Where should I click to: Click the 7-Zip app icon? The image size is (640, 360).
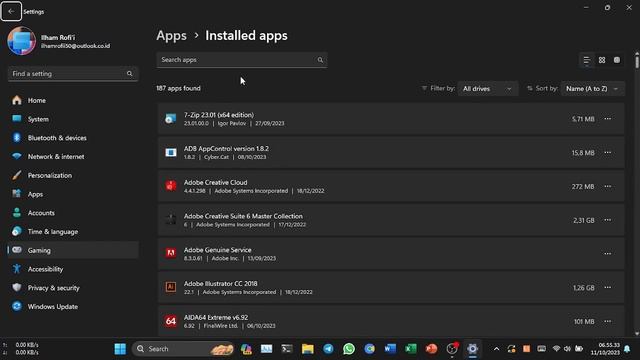pos(171,119)
